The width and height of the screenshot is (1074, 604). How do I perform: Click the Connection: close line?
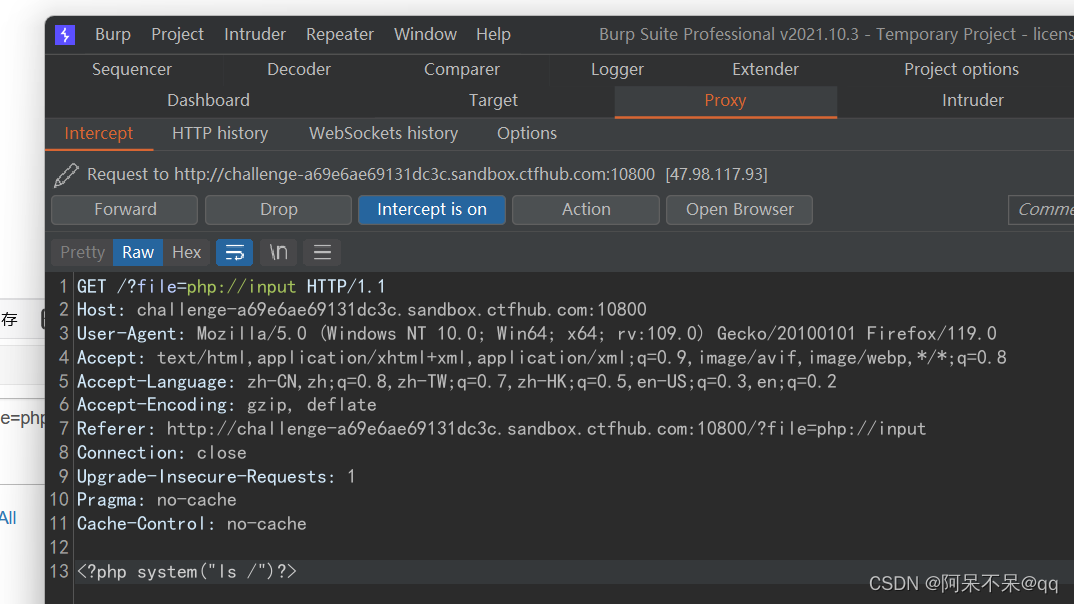[x=161, y=453]
